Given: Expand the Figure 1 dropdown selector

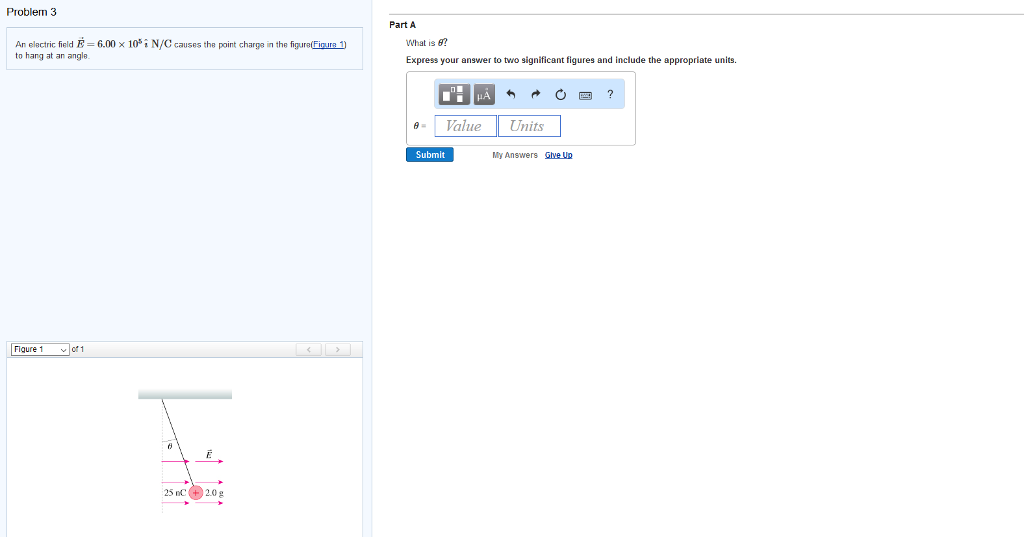Looking at the screenshot, I should (40, 350).
